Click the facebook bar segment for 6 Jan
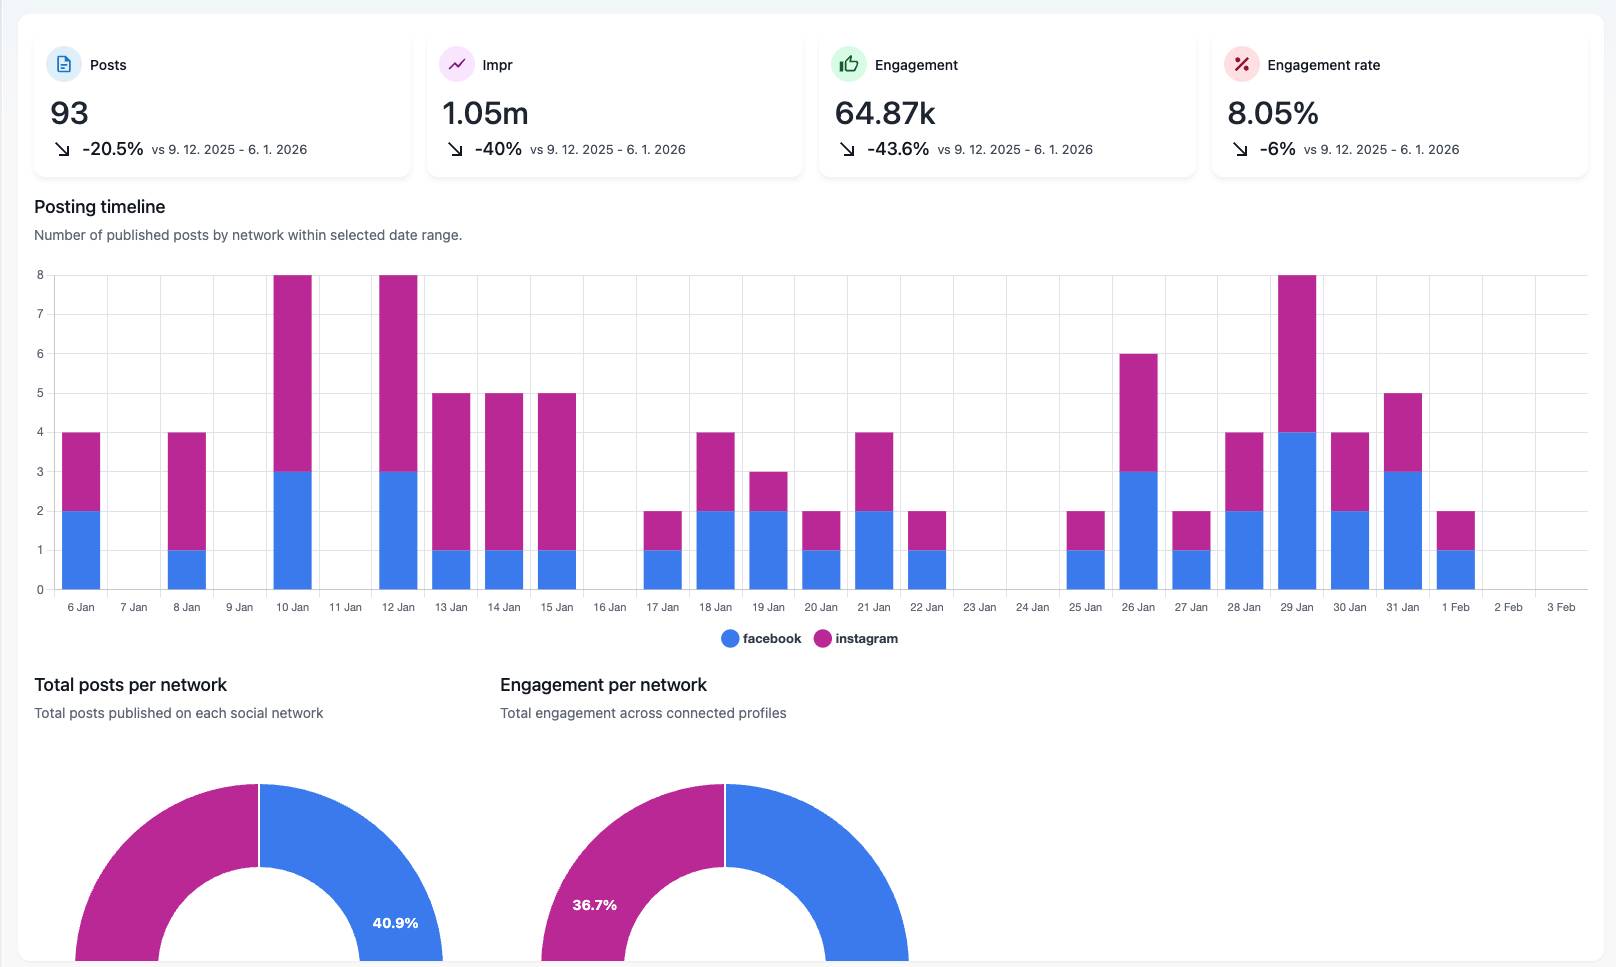Screen dimensions: 1617x967 pyautogui.click(x=81, y=550)
